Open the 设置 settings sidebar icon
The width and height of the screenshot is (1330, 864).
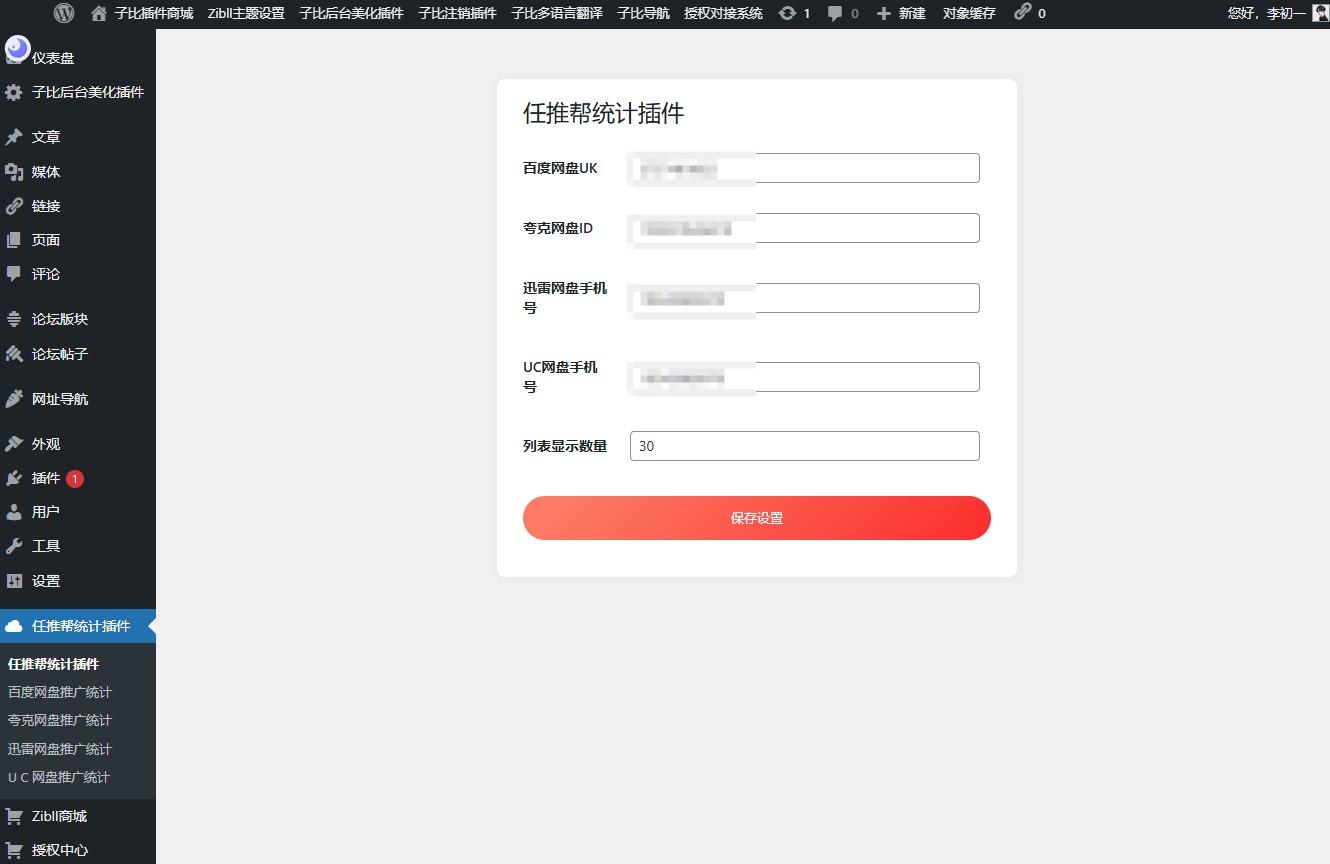click(x=14, y=580)
